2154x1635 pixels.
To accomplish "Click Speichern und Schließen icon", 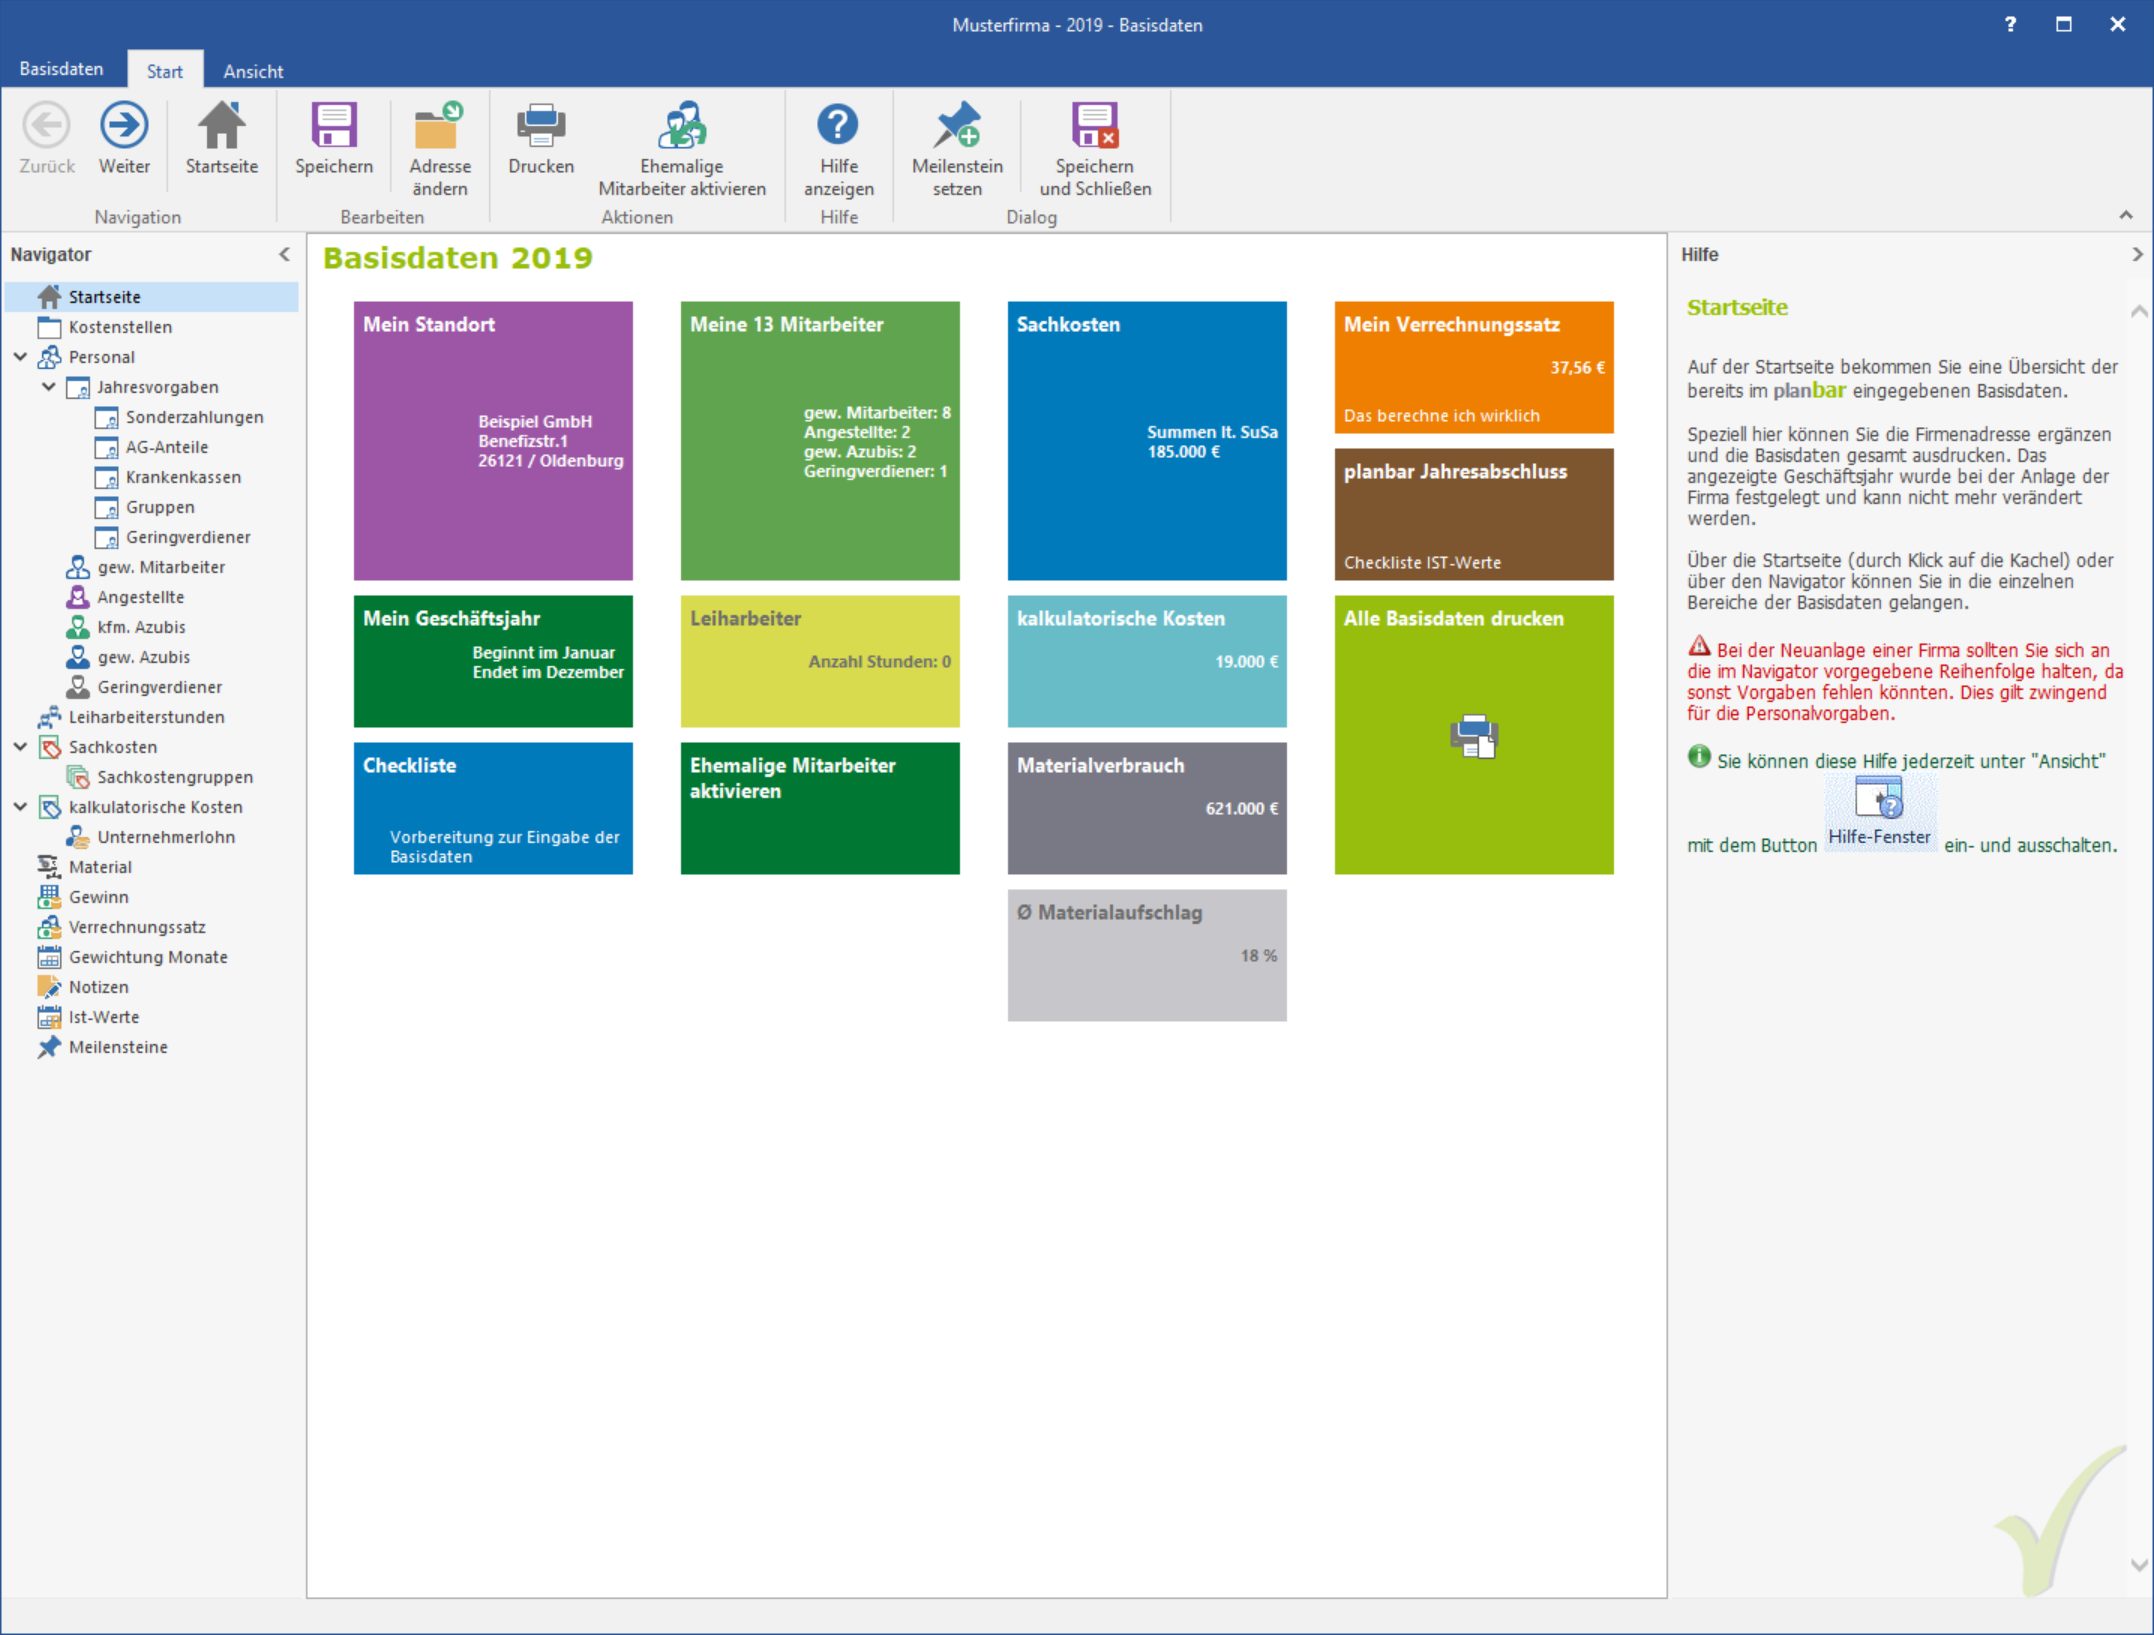I will point(1095,126).
